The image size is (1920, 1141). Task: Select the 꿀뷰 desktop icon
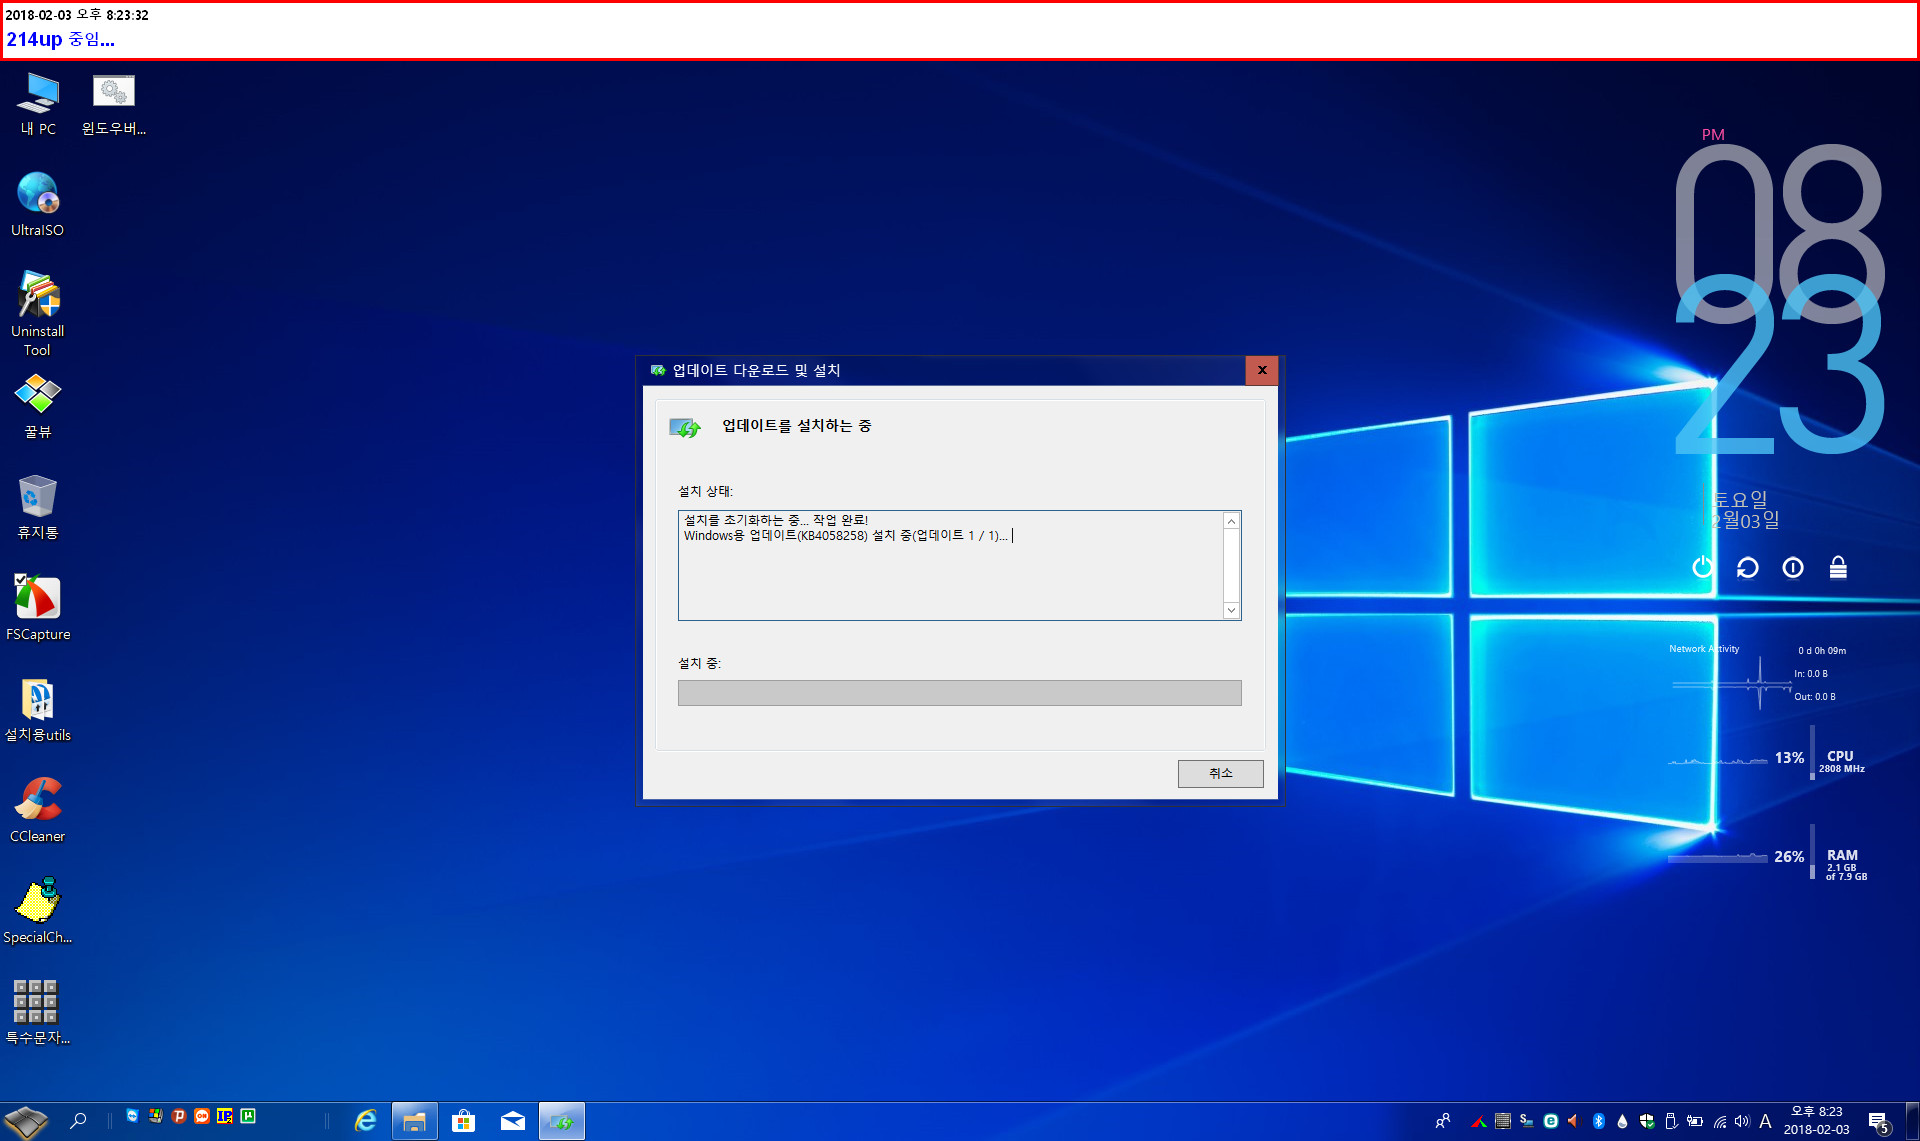click(x=38, y=406)
